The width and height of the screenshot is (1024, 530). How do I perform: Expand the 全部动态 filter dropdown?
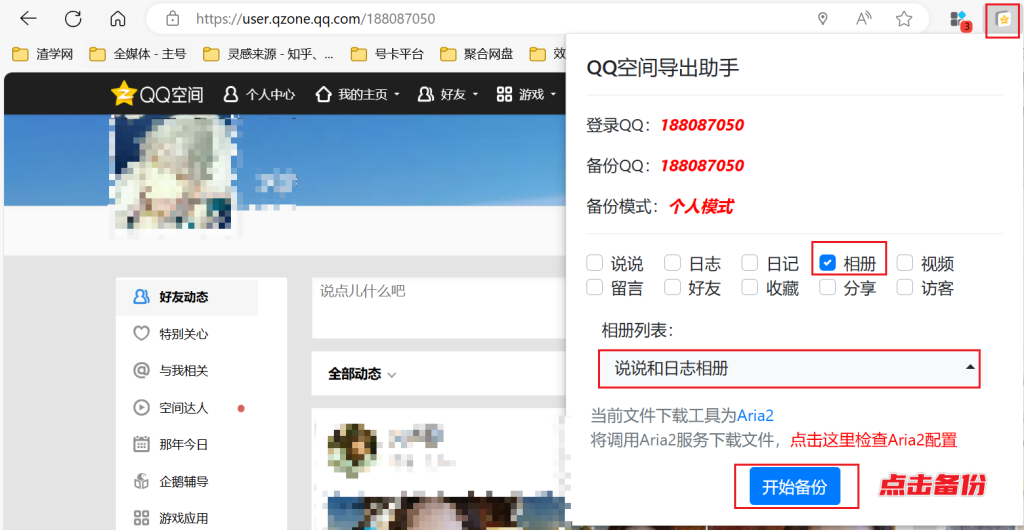point(362,374)
